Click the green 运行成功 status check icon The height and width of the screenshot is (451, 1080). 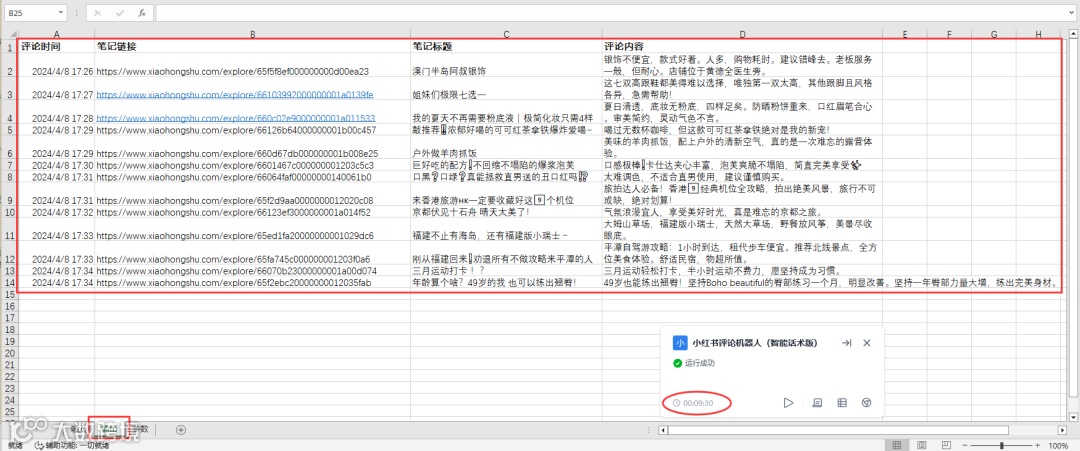point(678,363)
